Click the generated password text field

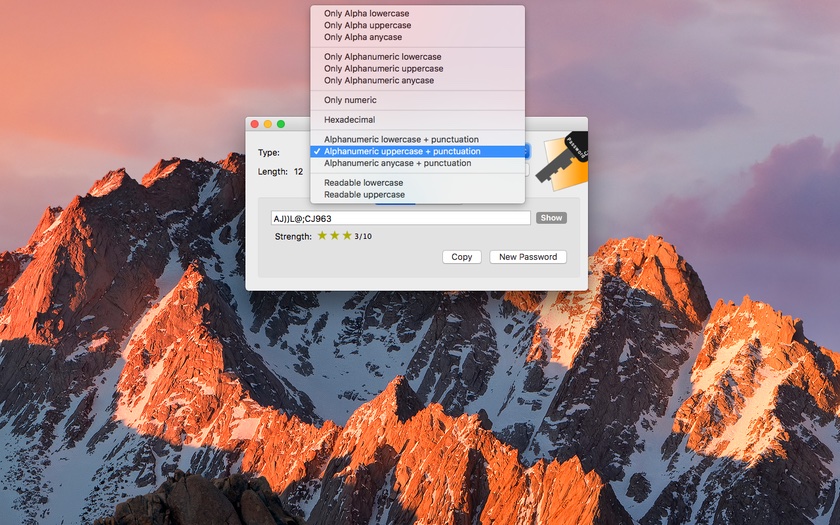click(x=400, y=218)
